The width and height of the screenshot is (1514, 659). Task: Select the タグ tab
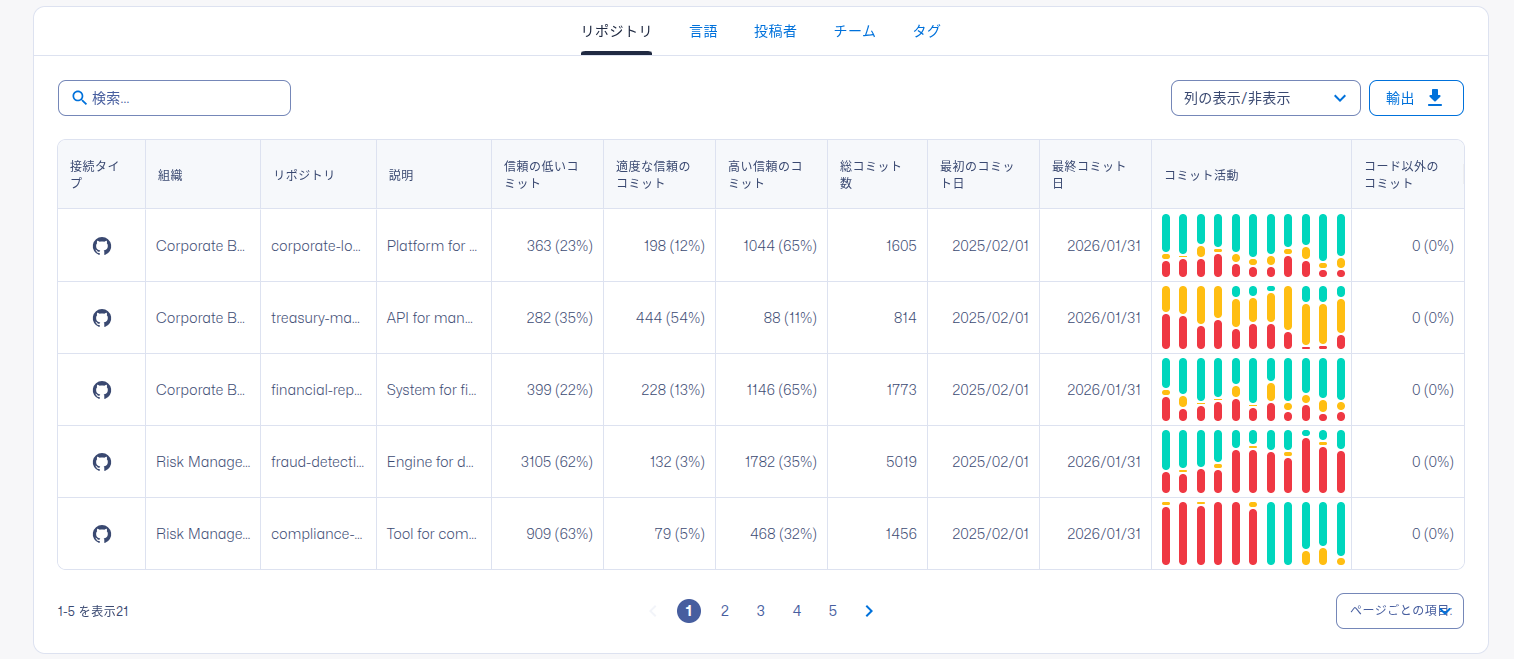(926, 31)
